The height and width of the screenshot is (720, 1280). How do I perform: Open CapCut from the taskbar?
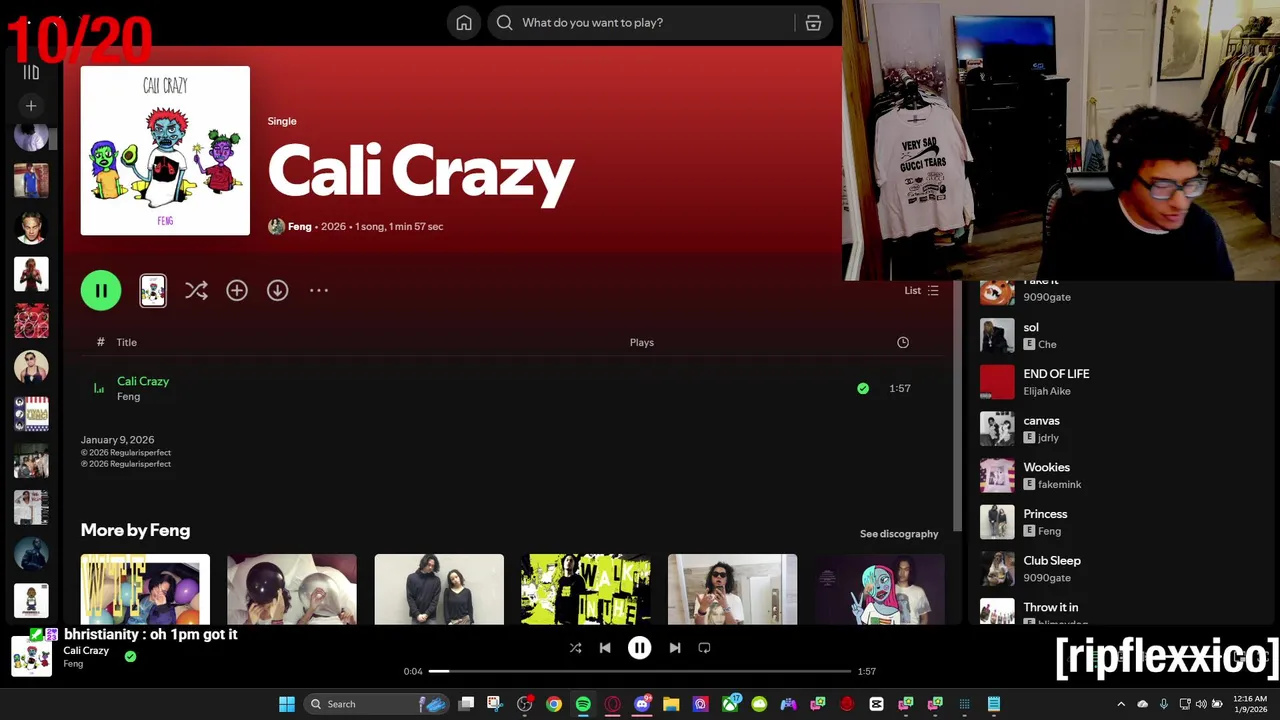point(876,704)
